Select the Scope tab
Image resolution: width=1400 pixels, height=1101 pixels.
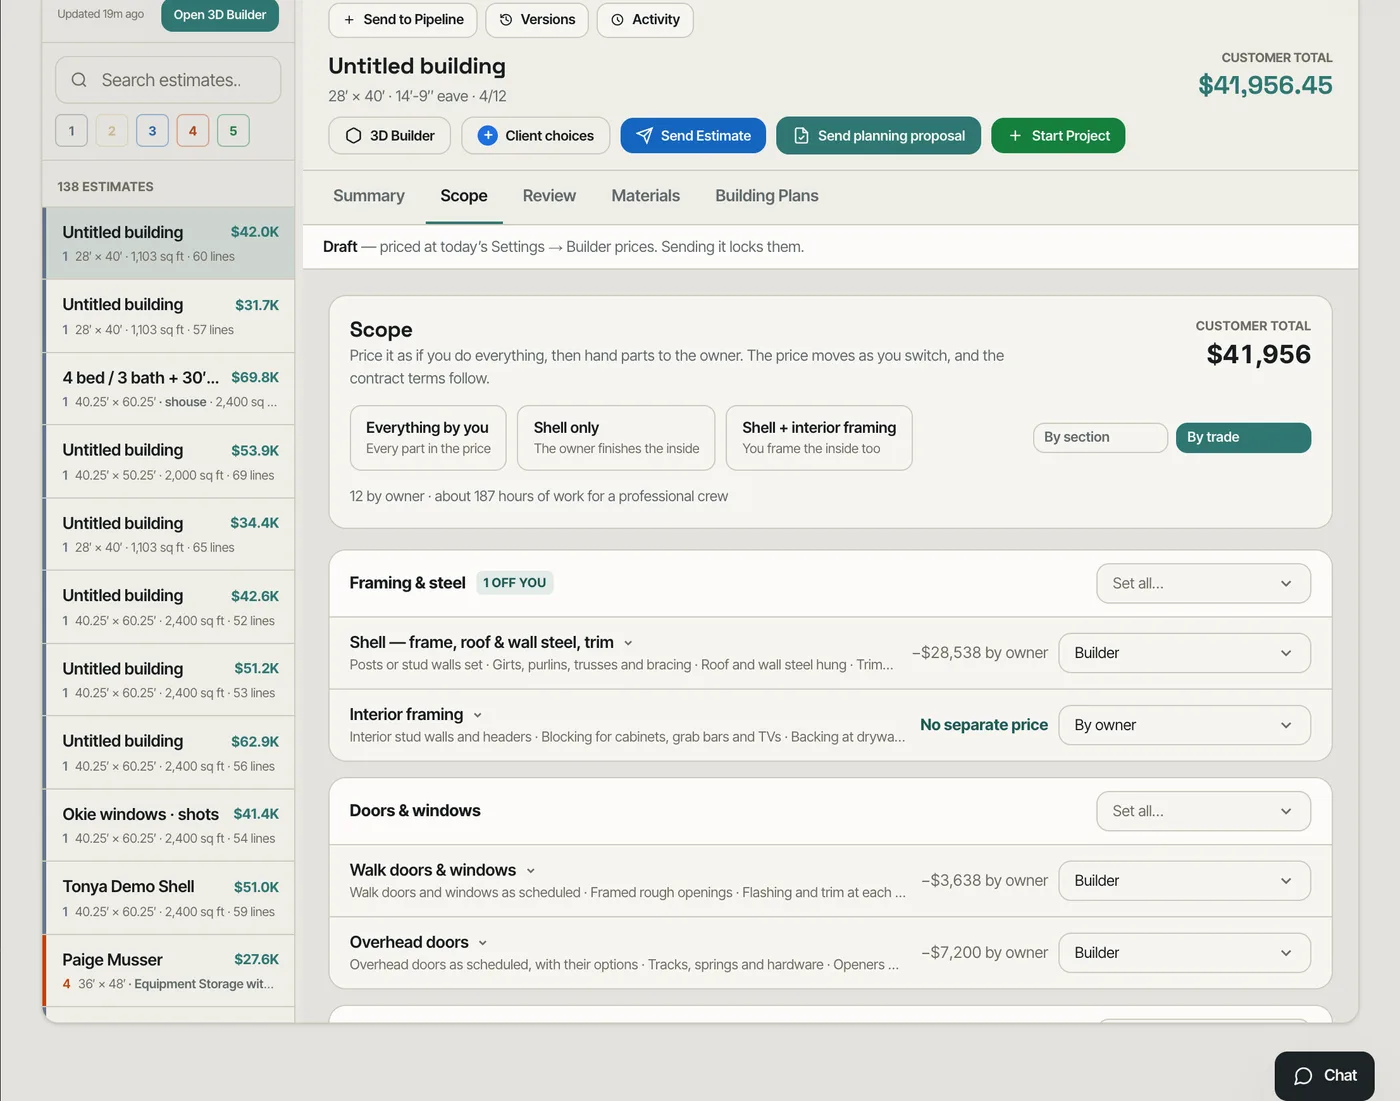464,196
